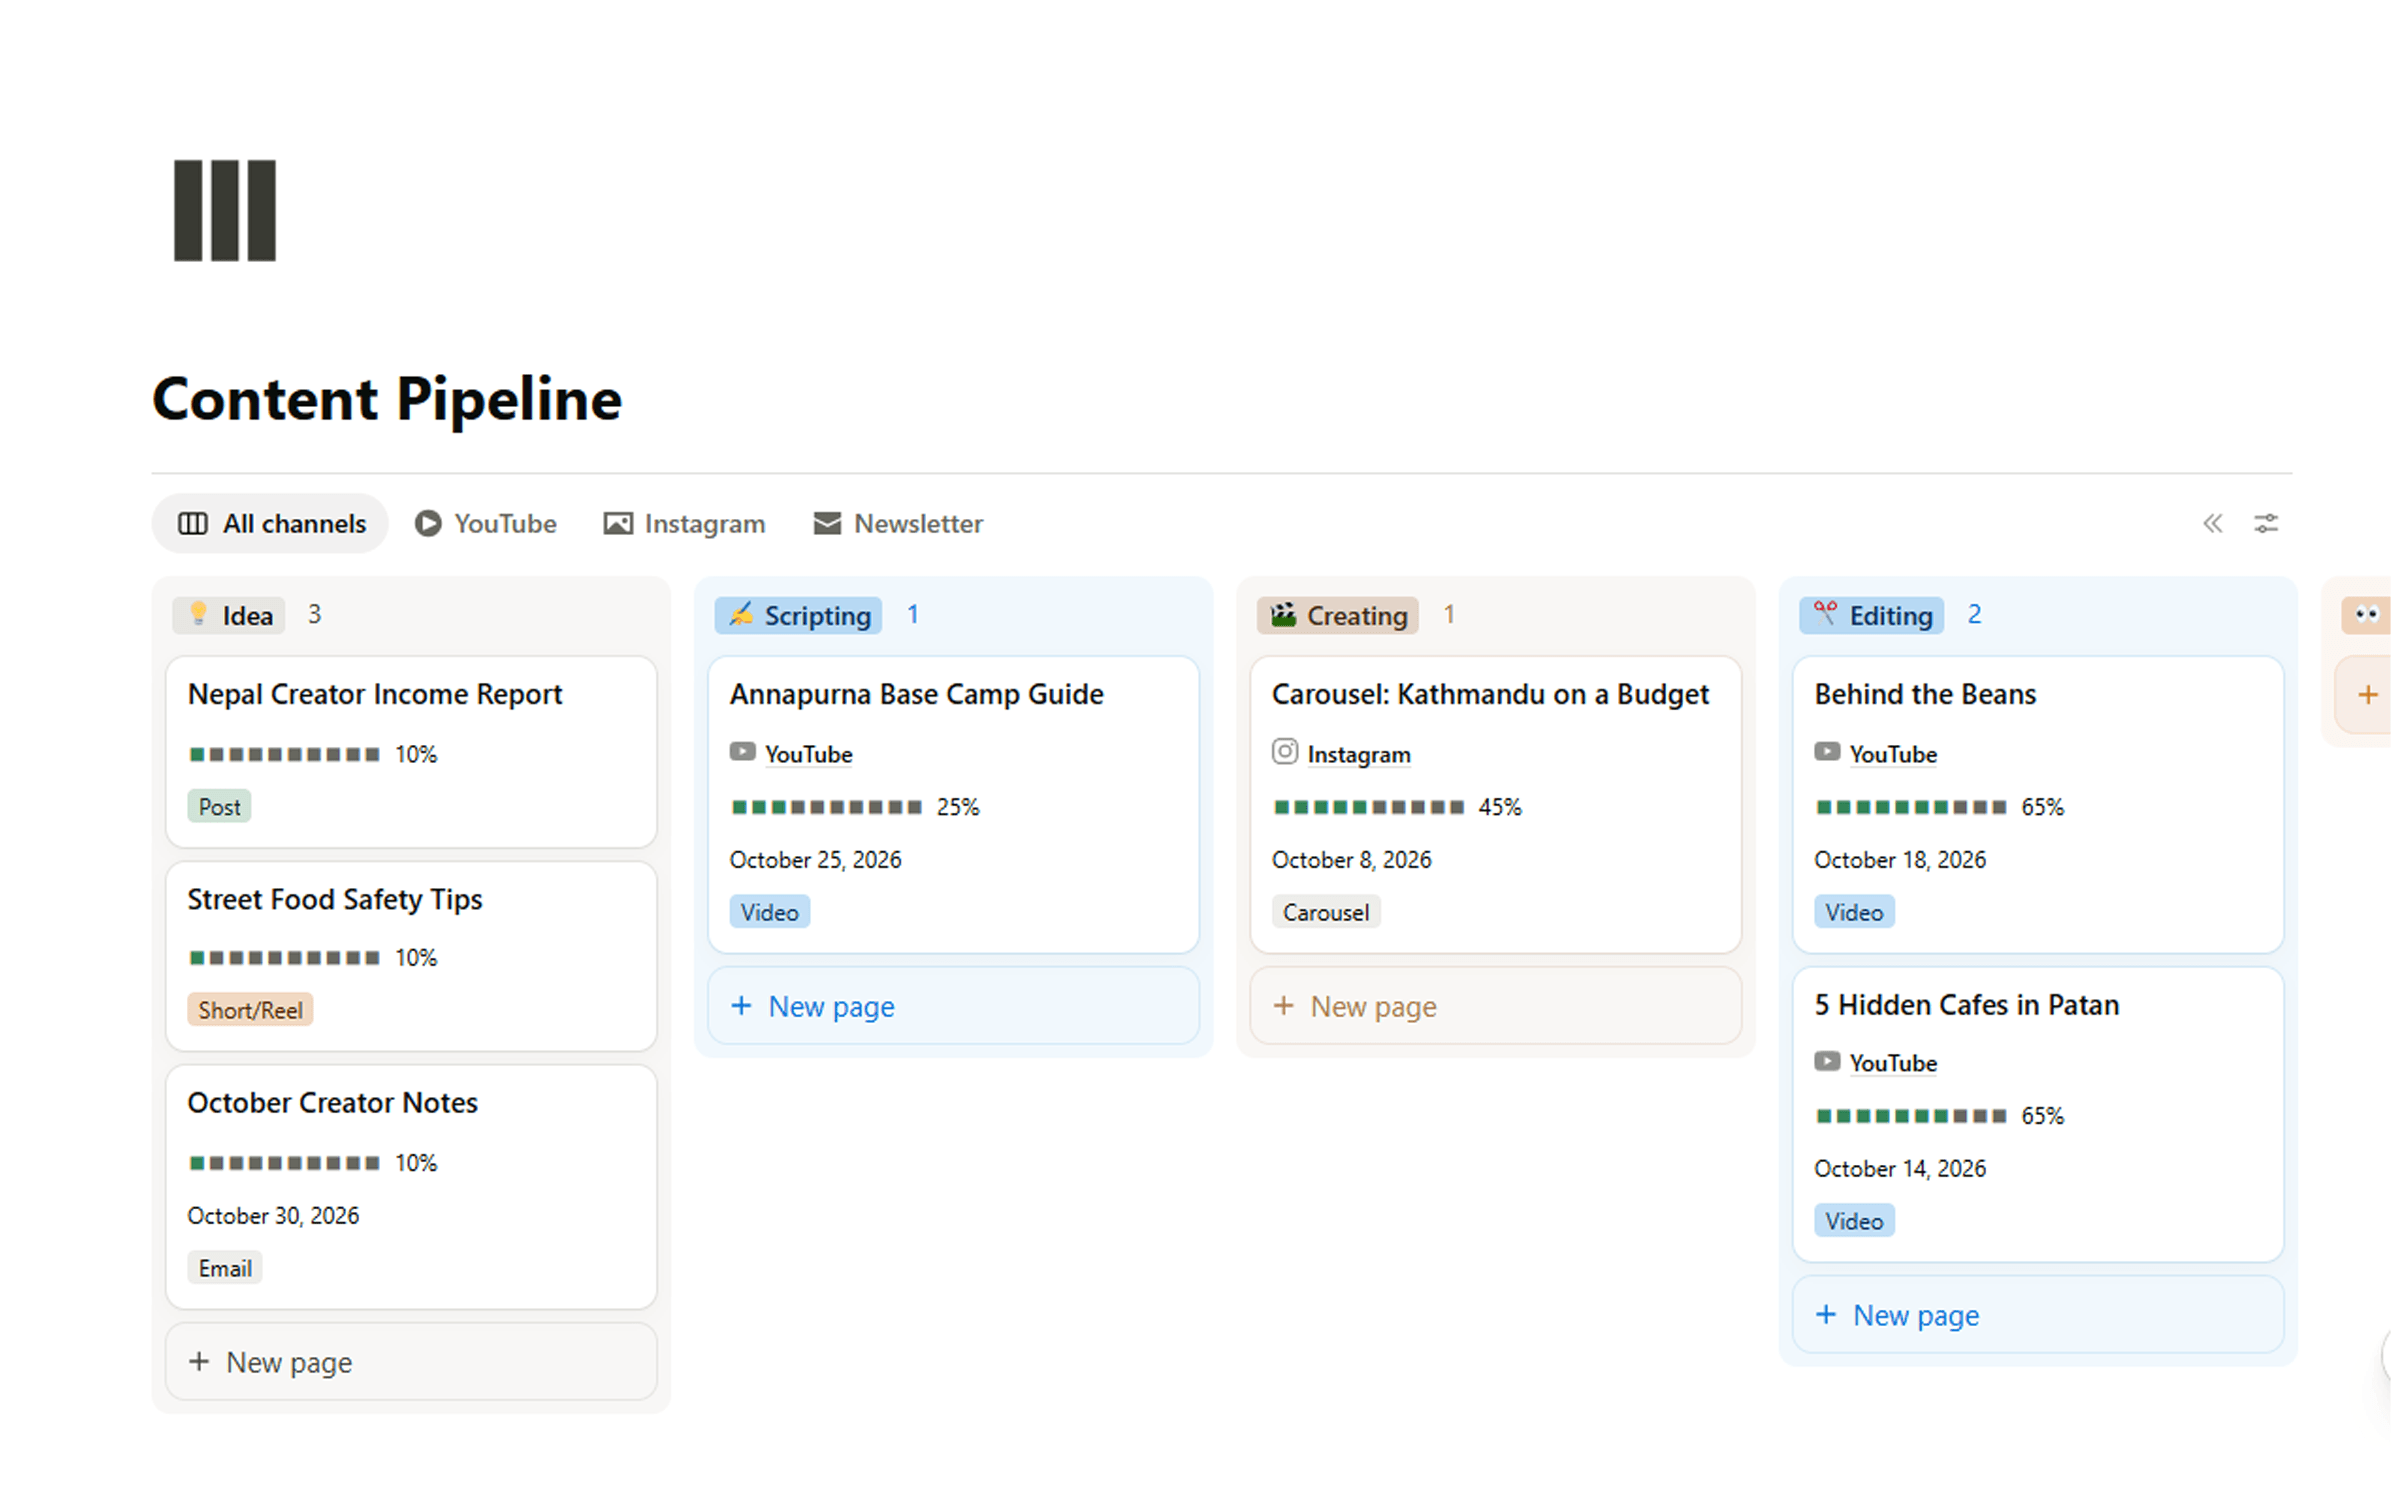Click the Scripting column status label
This screenshot has height=1485, width=2400.
coord(800,616)
